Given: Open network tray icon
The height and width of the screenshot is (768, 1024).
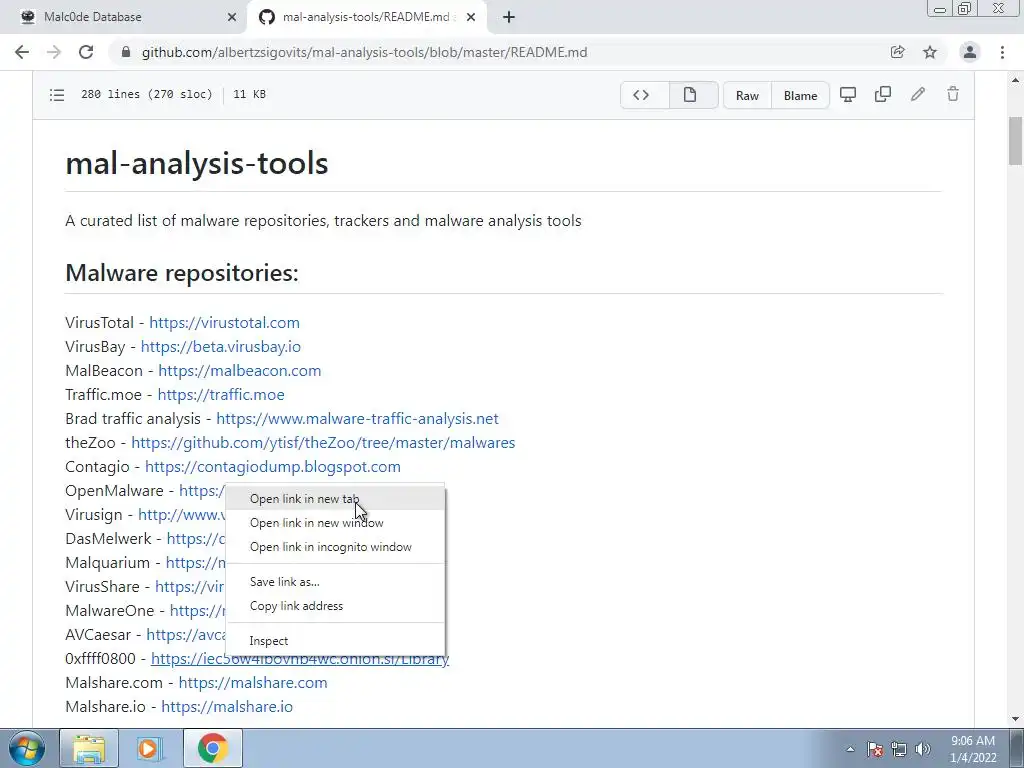Looking at the screenshot, I should click(899, 749).
